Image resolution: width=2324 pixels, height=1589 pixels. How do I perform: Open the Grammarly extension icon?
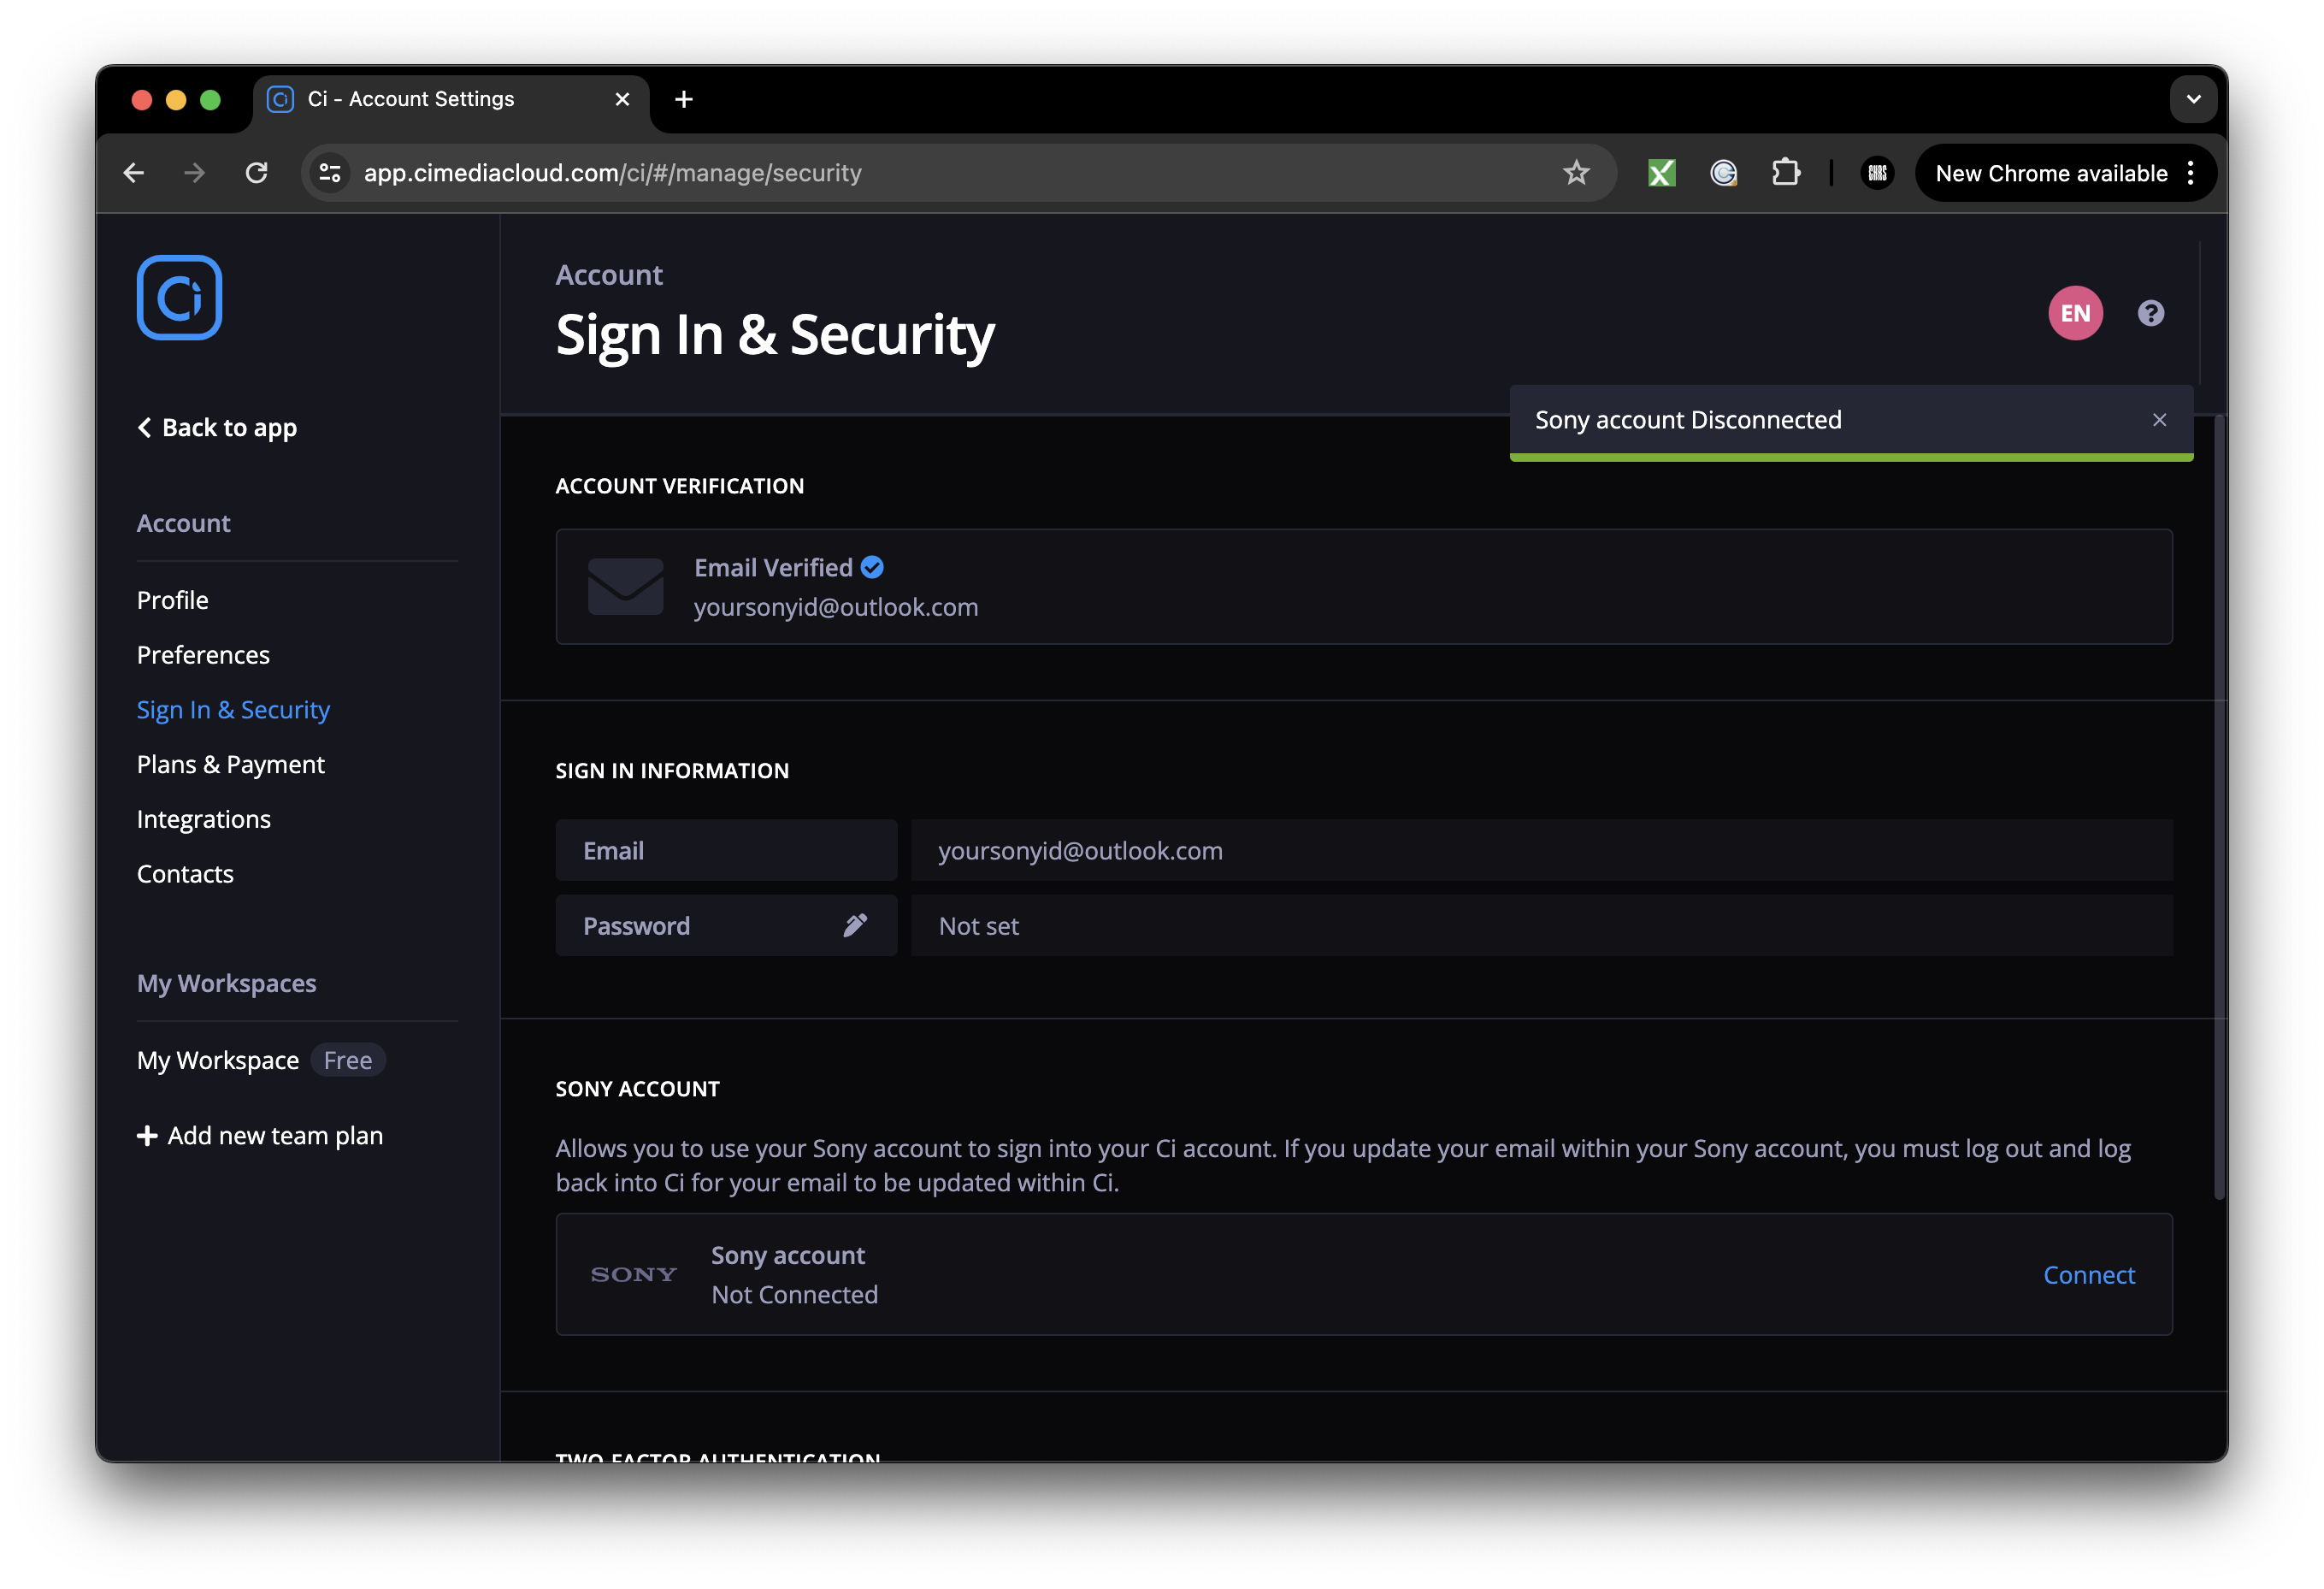pos(1724,172)
